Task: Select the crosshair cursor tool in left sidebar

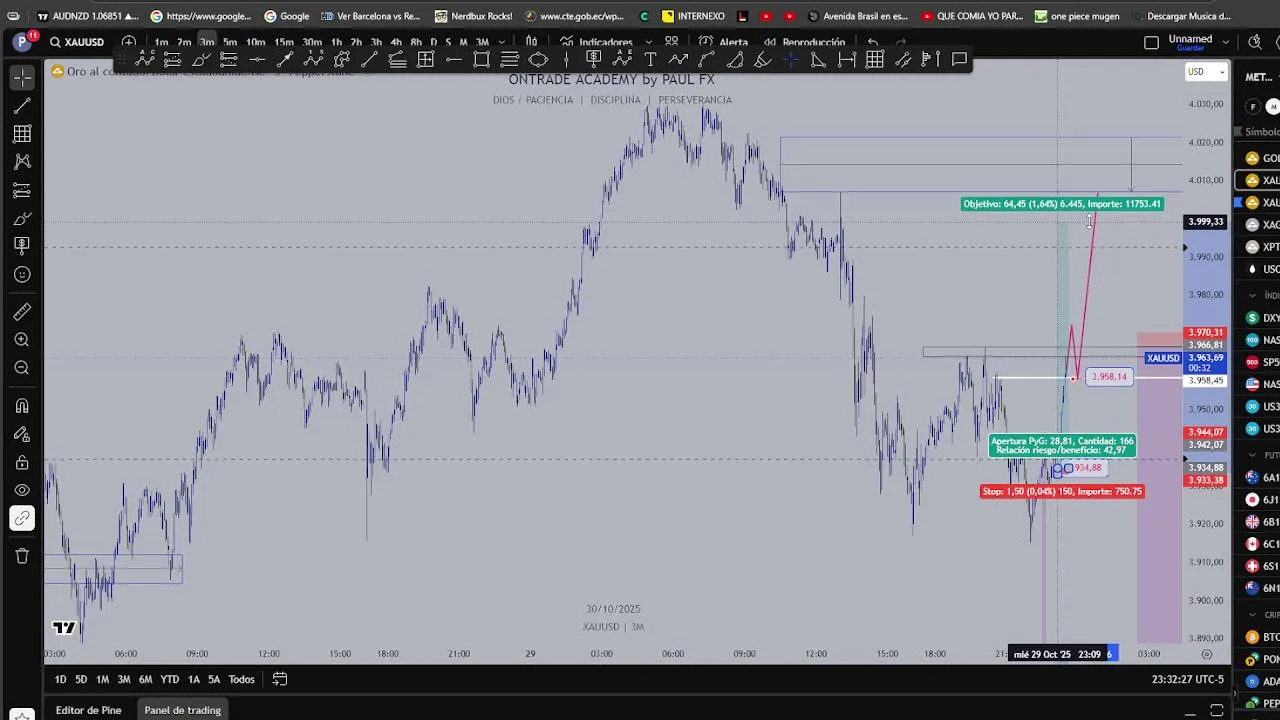Action: tap(22, 77)
